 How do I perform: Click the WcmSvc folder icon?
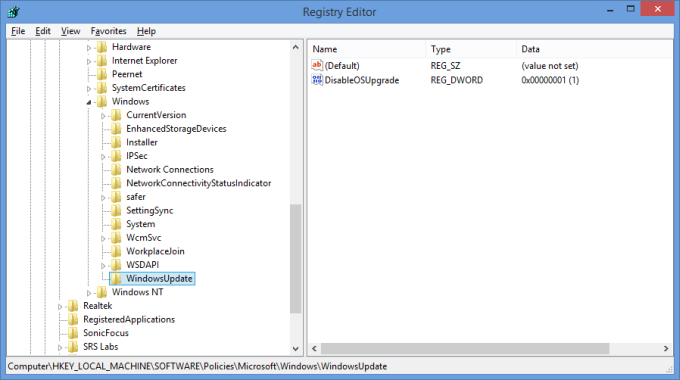click(116, 238)
